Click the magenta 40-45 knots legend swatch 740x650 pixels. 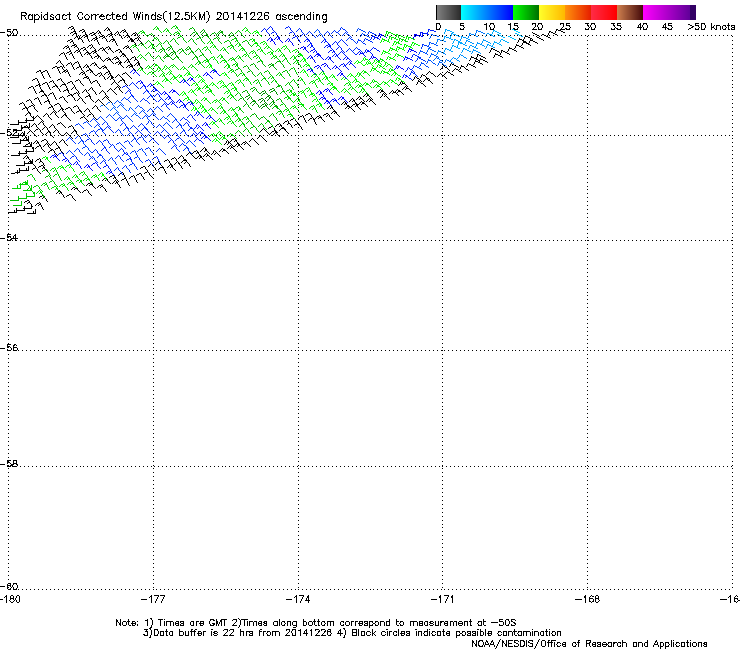[656, 12]
